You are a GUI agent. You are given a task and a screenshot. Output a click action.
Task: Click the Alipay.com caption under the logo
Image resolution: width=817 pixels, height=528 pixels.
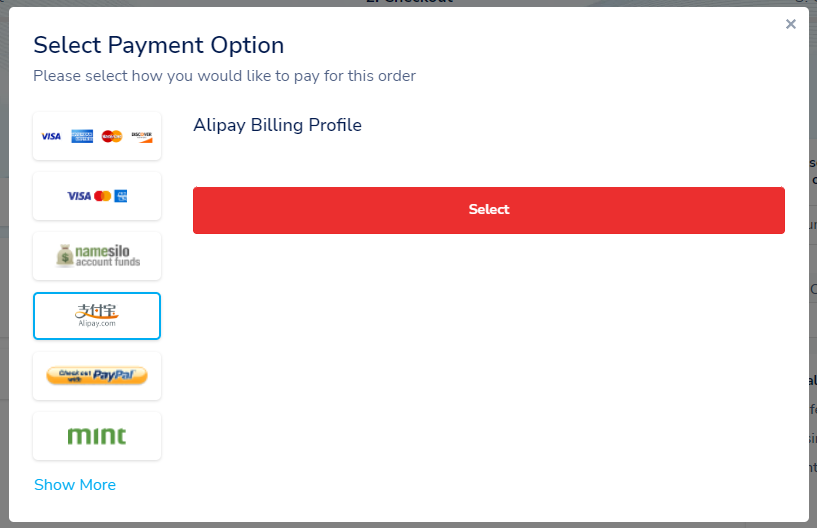point(97,324)
